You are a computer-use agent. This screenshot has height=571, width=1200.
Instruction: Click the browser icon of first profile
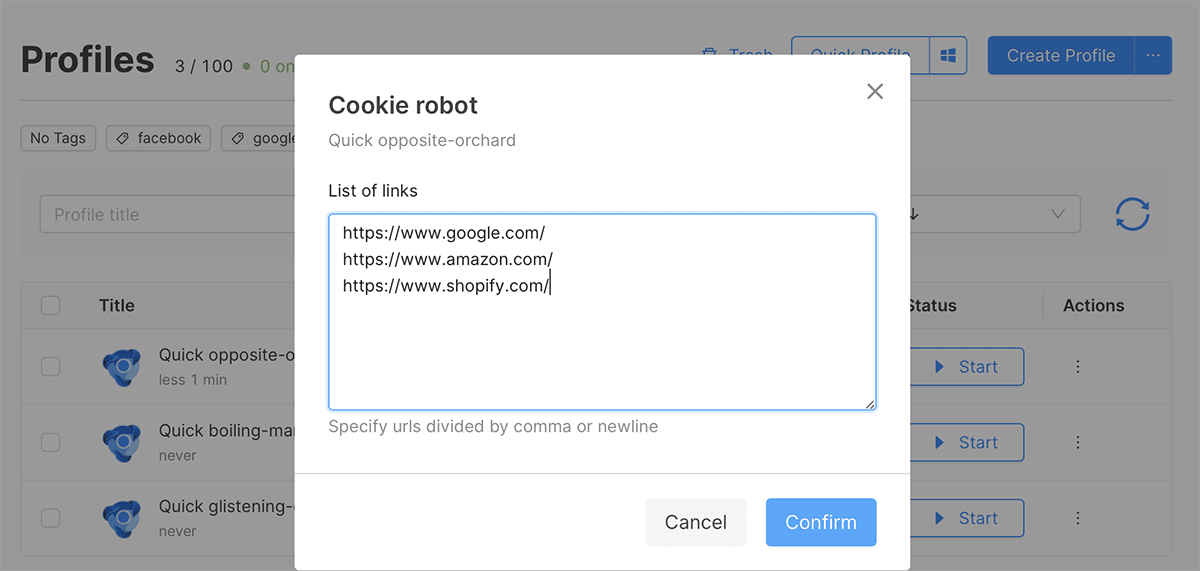tap(122, 367)
